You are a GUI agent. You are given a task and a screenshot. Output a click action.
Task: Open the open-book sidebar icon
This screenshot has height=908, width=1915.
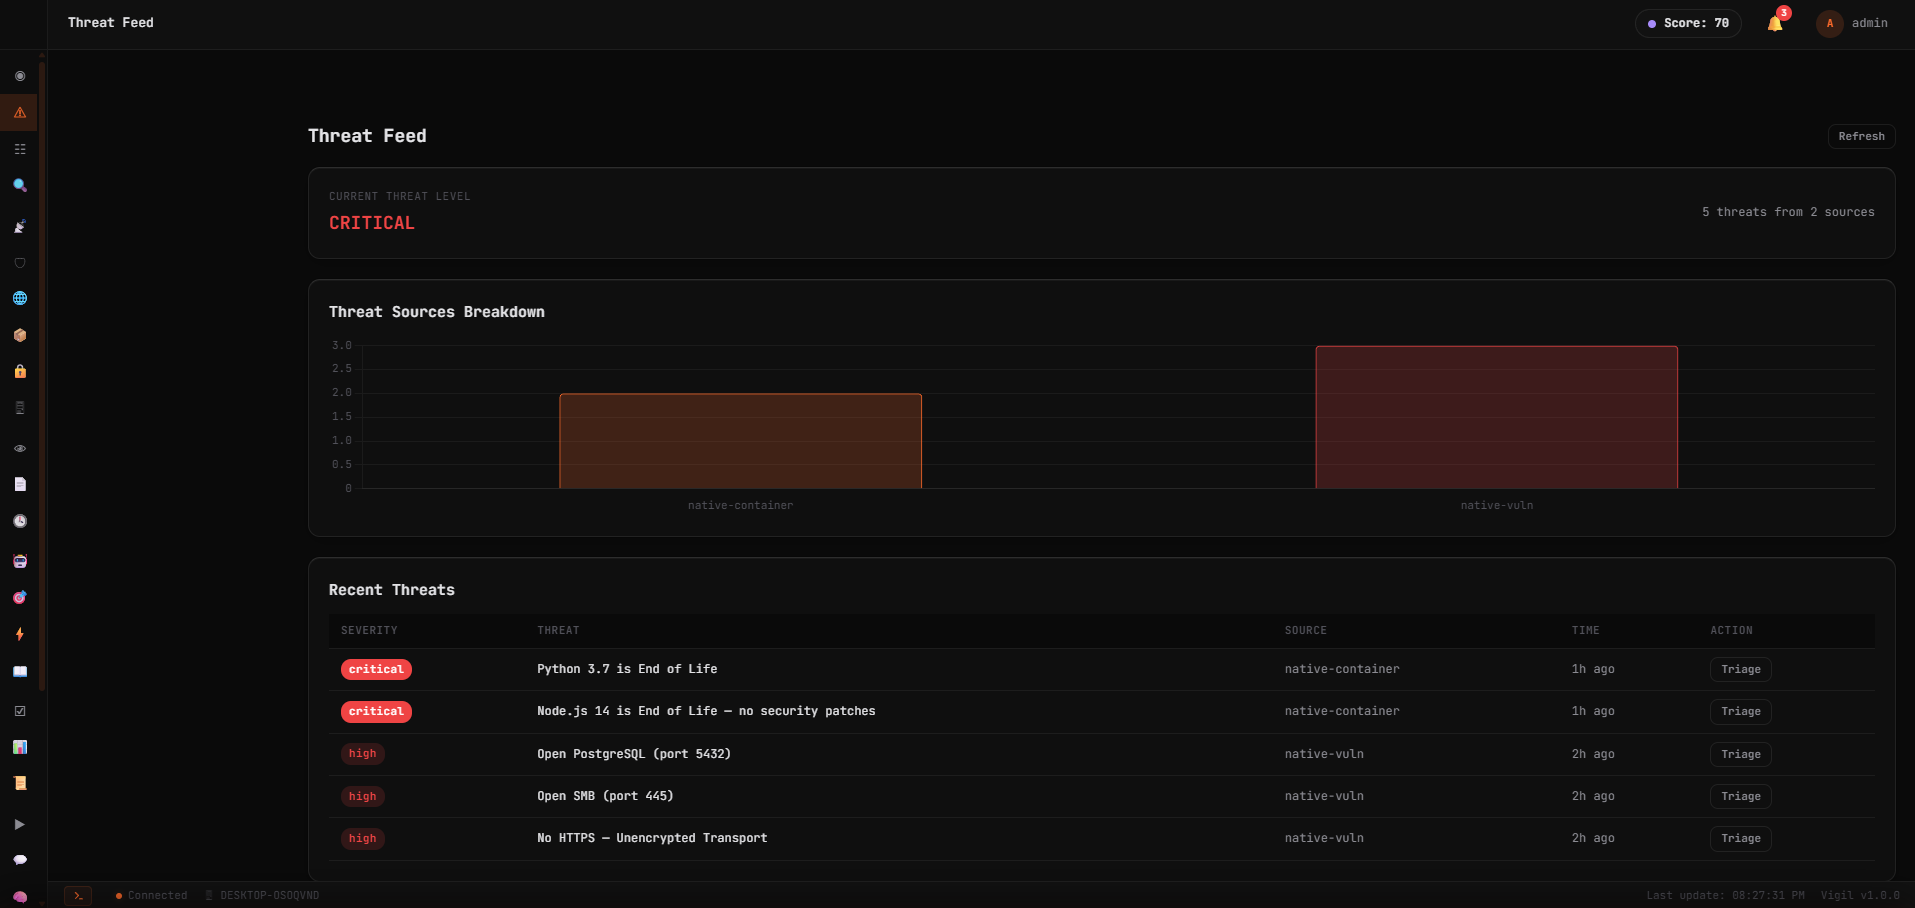click(x=20, y=672)
